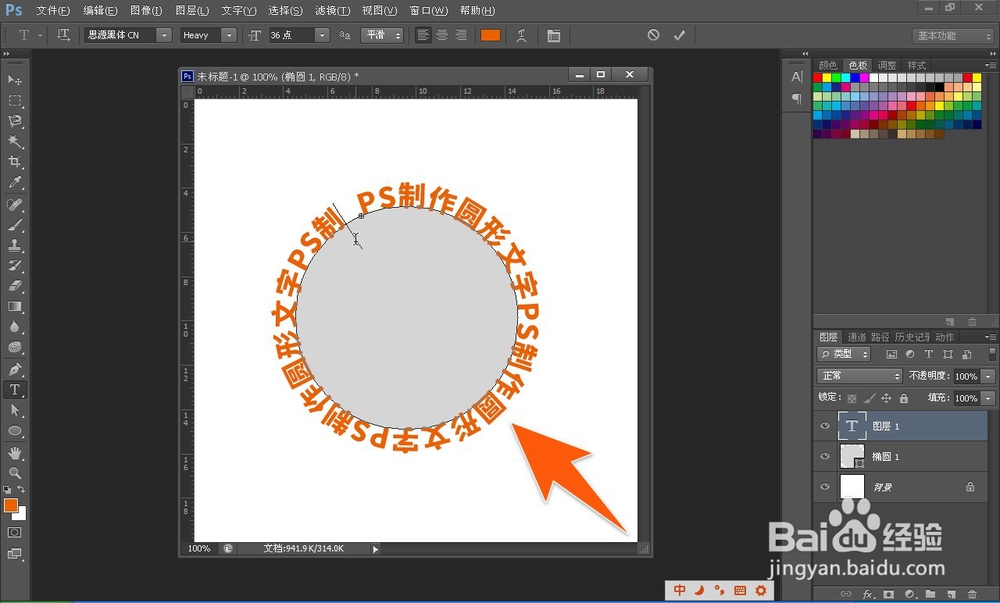Select the Brush tool
The width and height of the screenshot is (1000, 603).
click(x=14, y=225)
